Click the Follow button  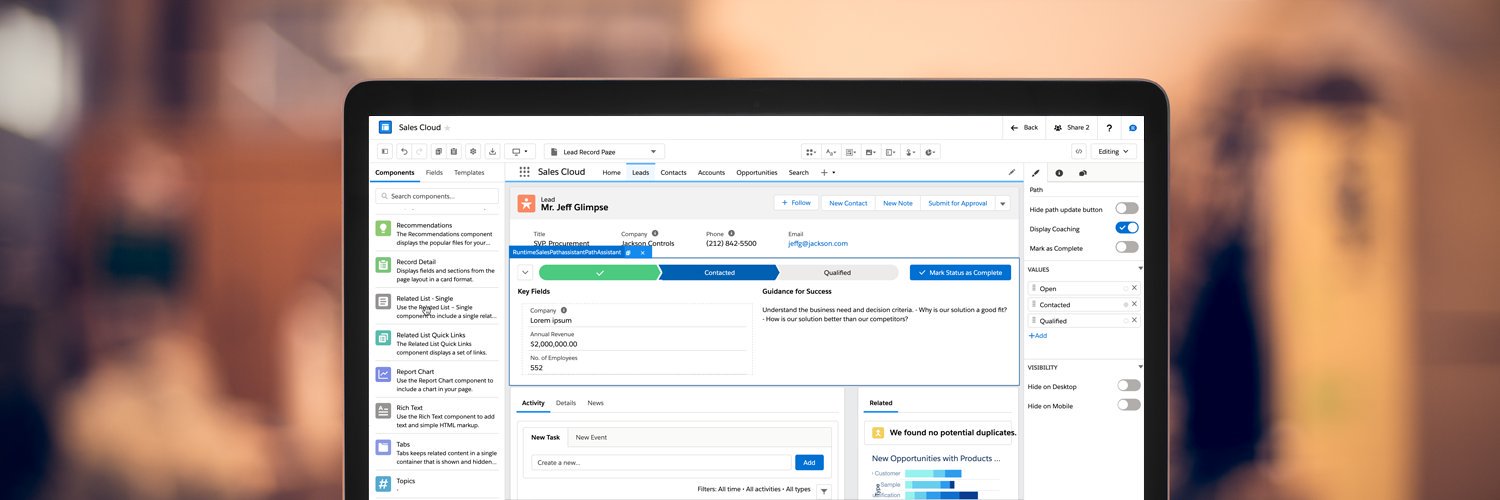click(797, 203)
